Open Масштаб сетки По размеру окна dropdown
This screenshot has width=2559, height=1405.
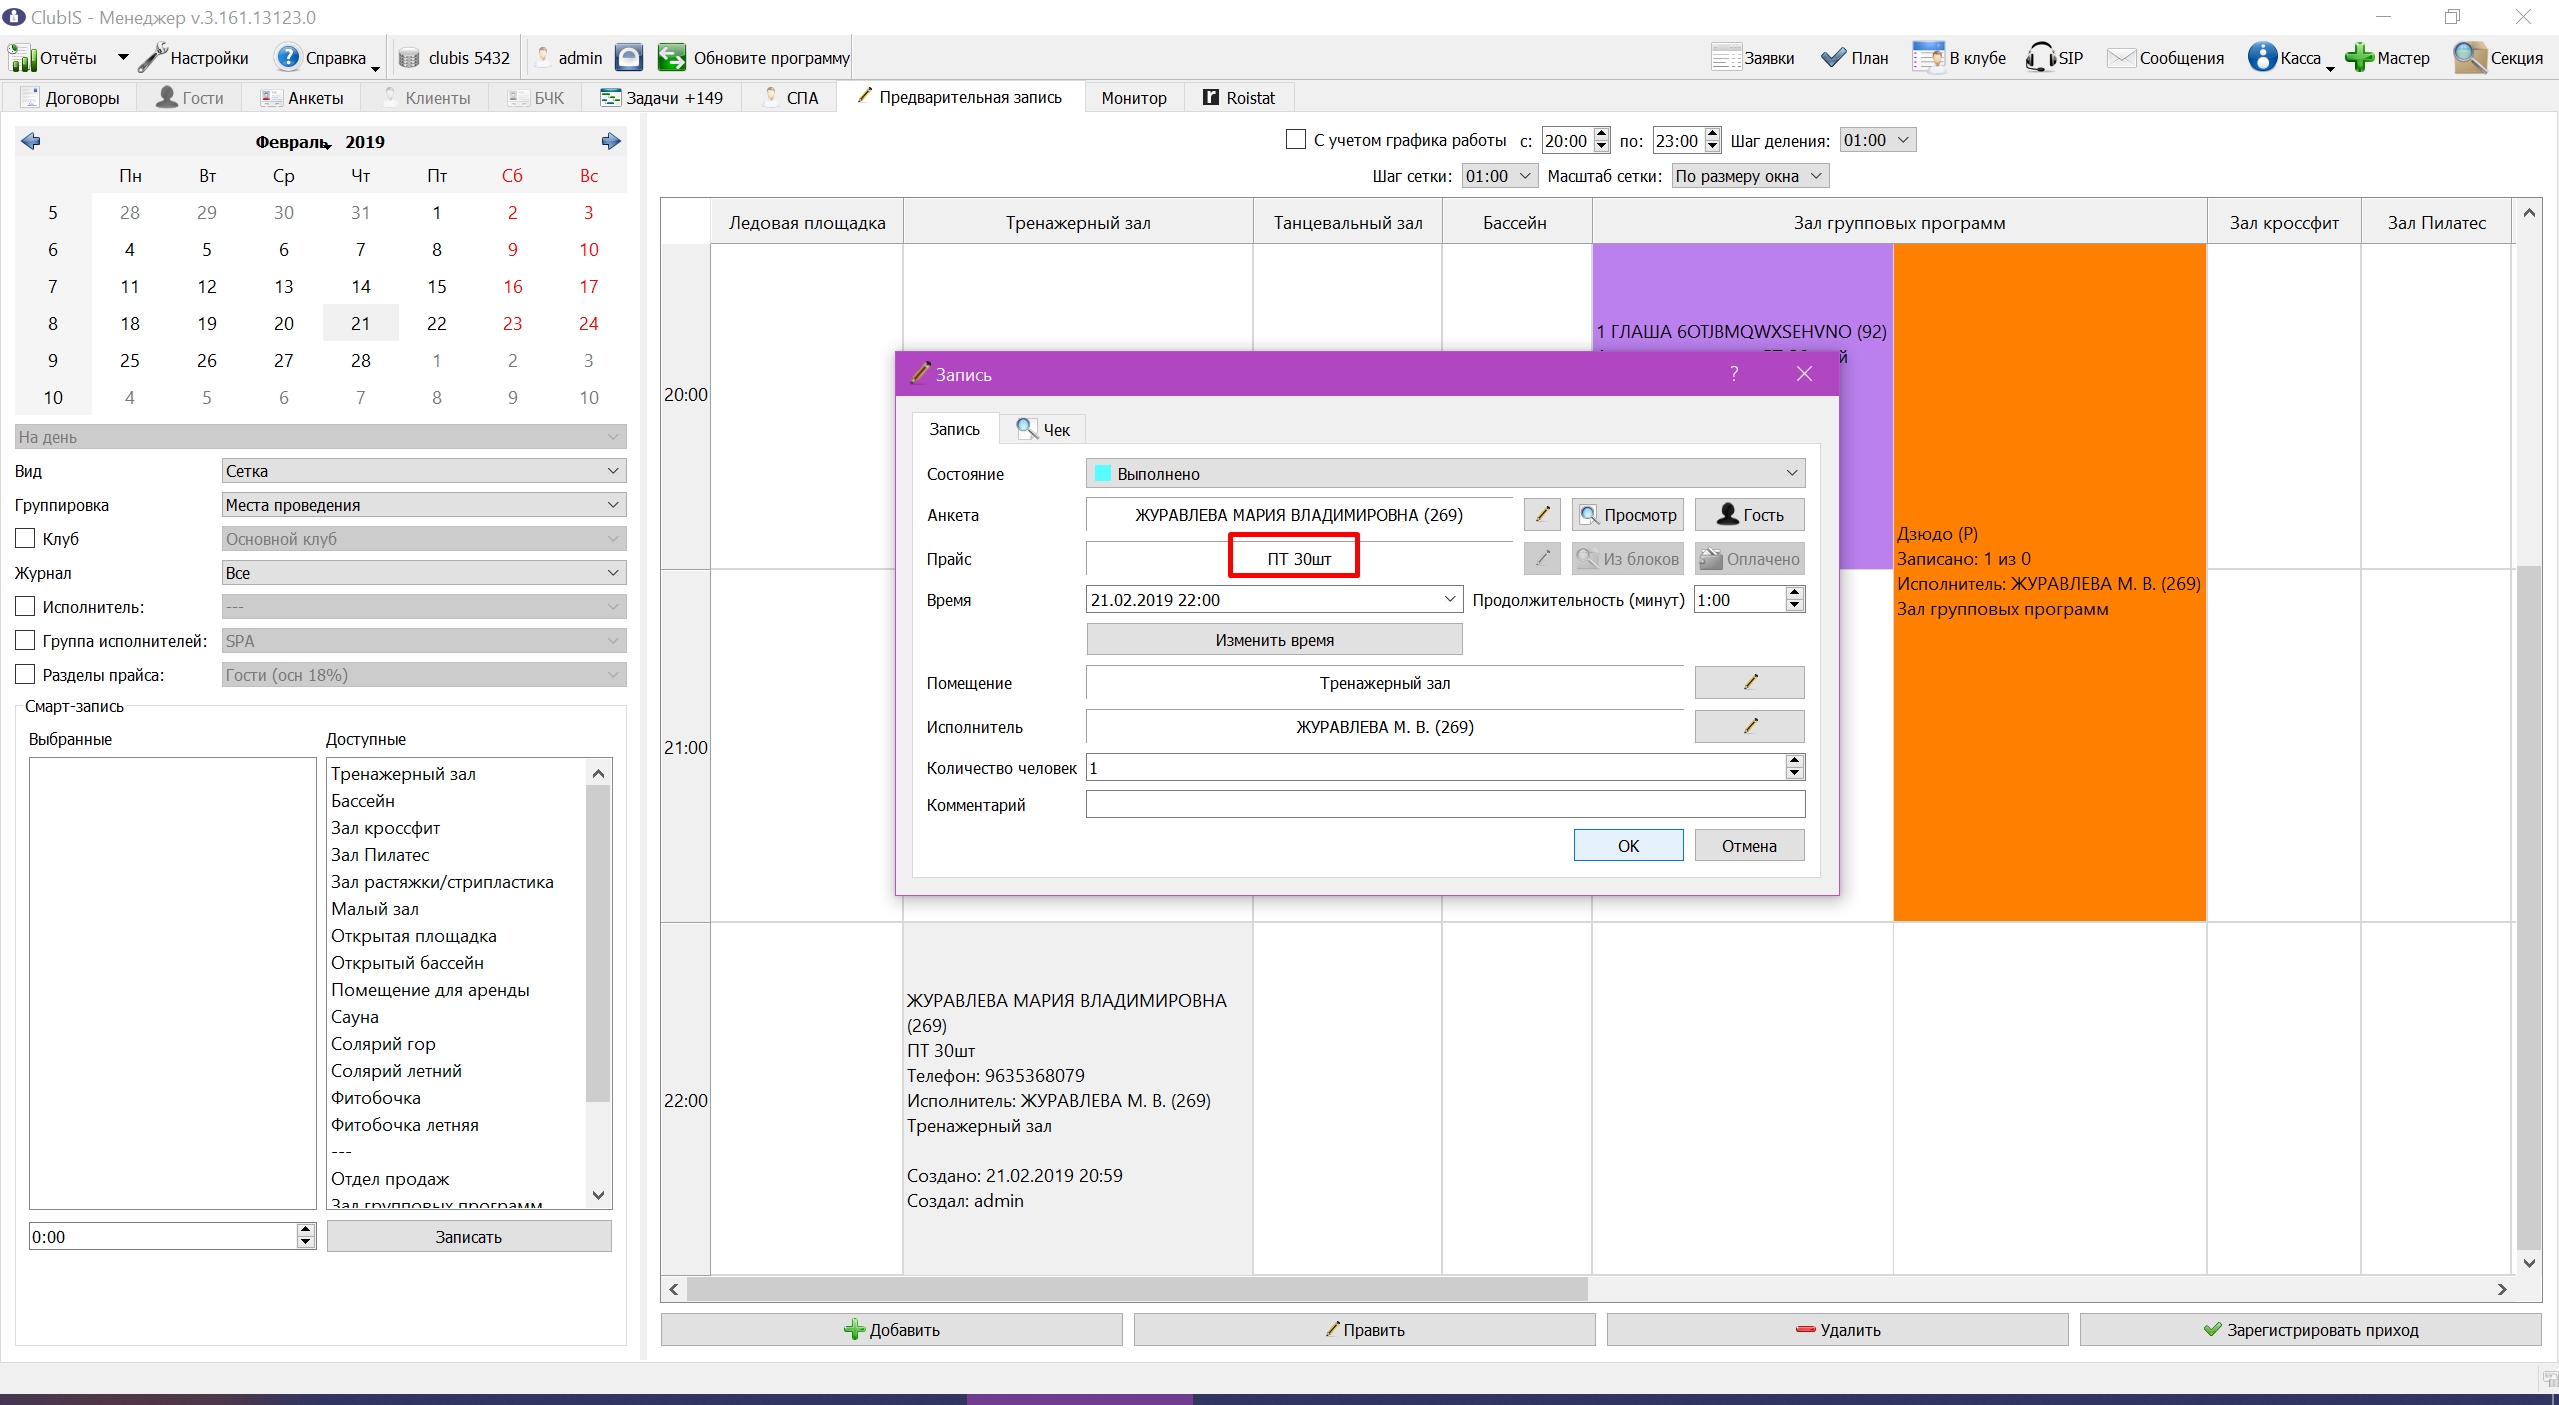click(x=1750, y=176)
